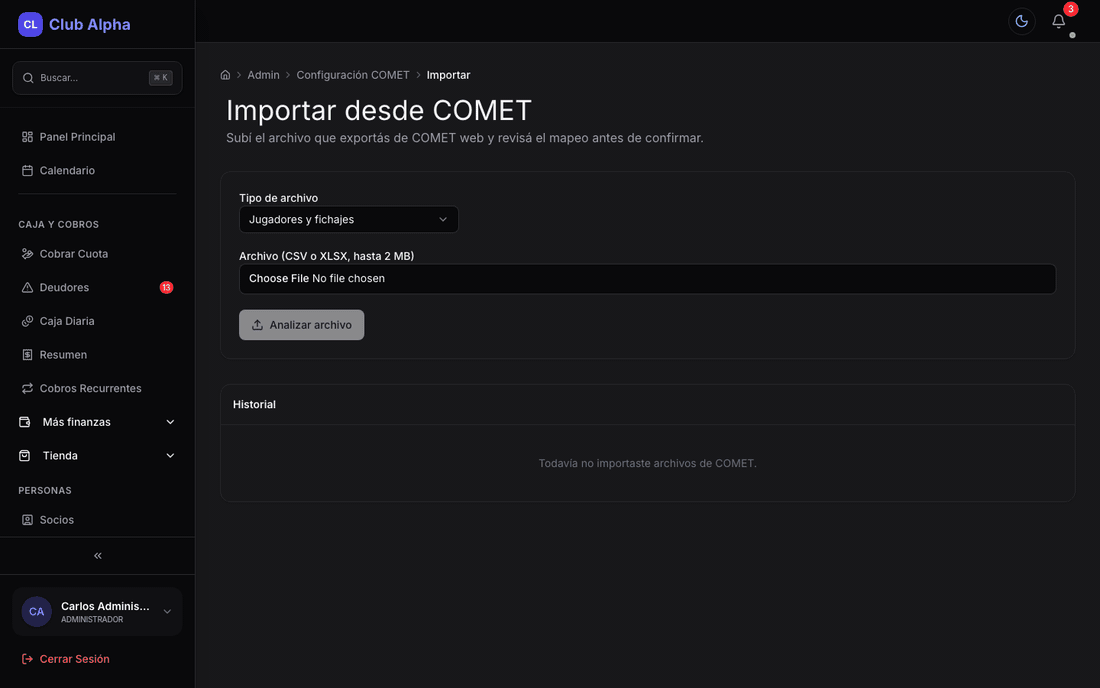
Task: Click the Analizar archivo button
Action: point(302,325)
